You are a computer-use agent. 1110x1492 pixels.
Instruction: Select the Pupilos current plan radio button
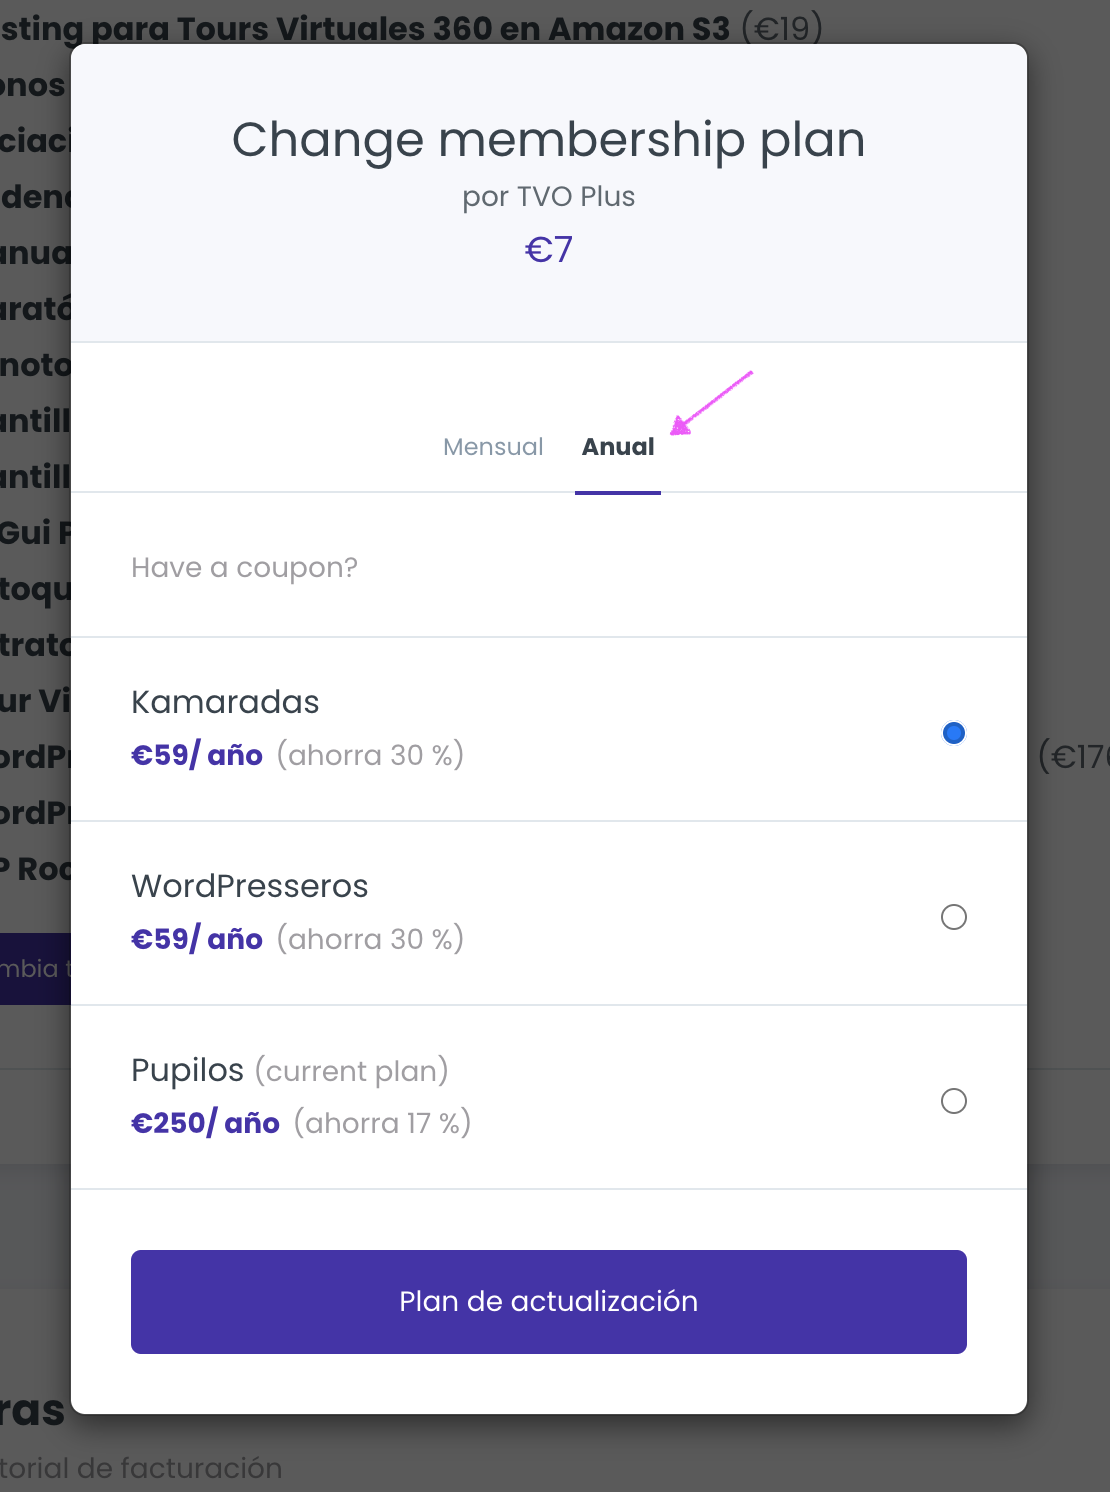pyautogui.click(x=954, y=1101)
